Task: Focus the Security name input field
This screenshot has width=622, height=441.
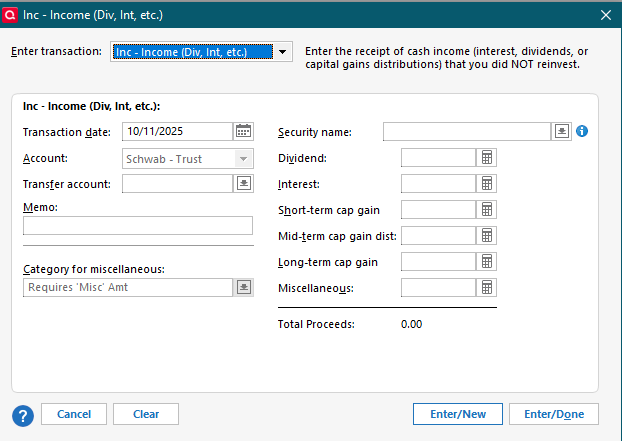Action: tap(467, 131)
